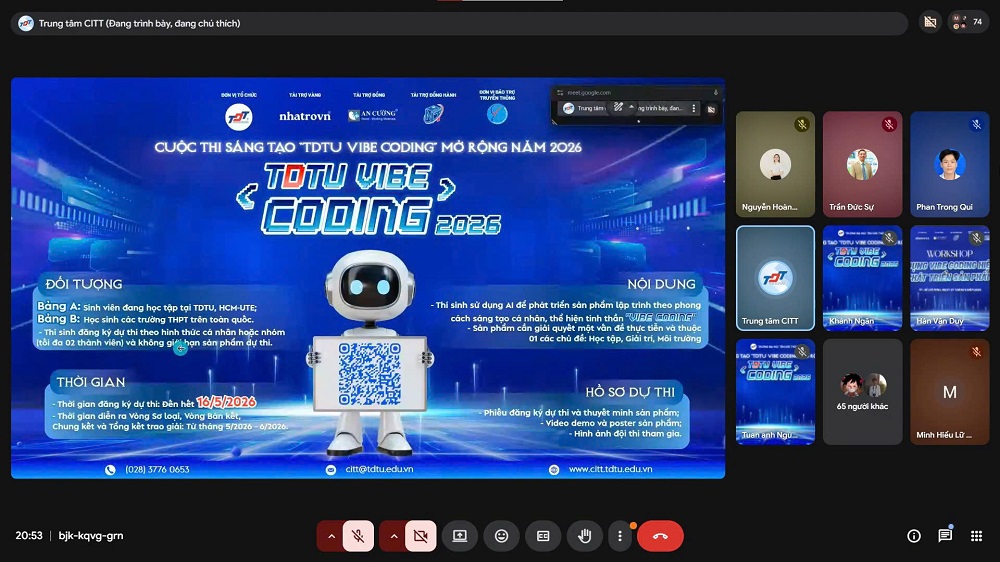Expand video settings arrow beside camera
Viewport: 1000px width, 562px height.
pyautogui.click(x=393, y=536)
